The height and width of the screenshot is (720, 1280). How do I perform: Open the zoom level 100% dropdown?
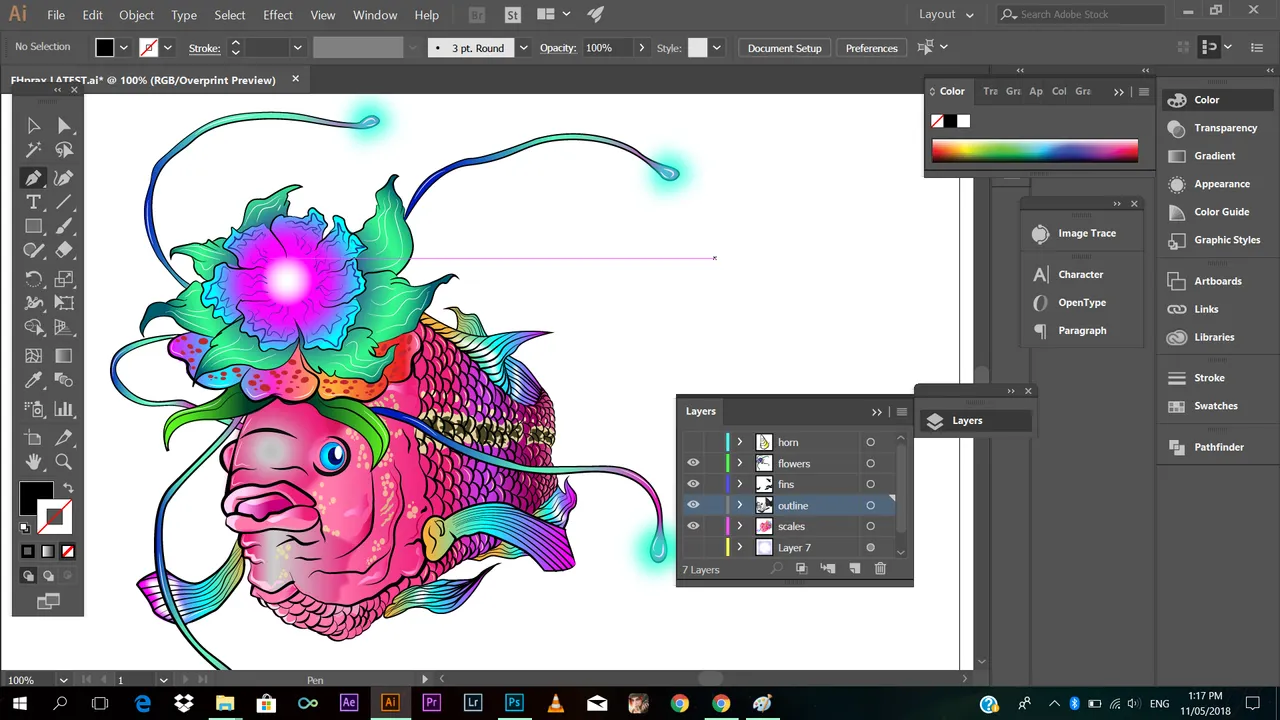[63, 680]
